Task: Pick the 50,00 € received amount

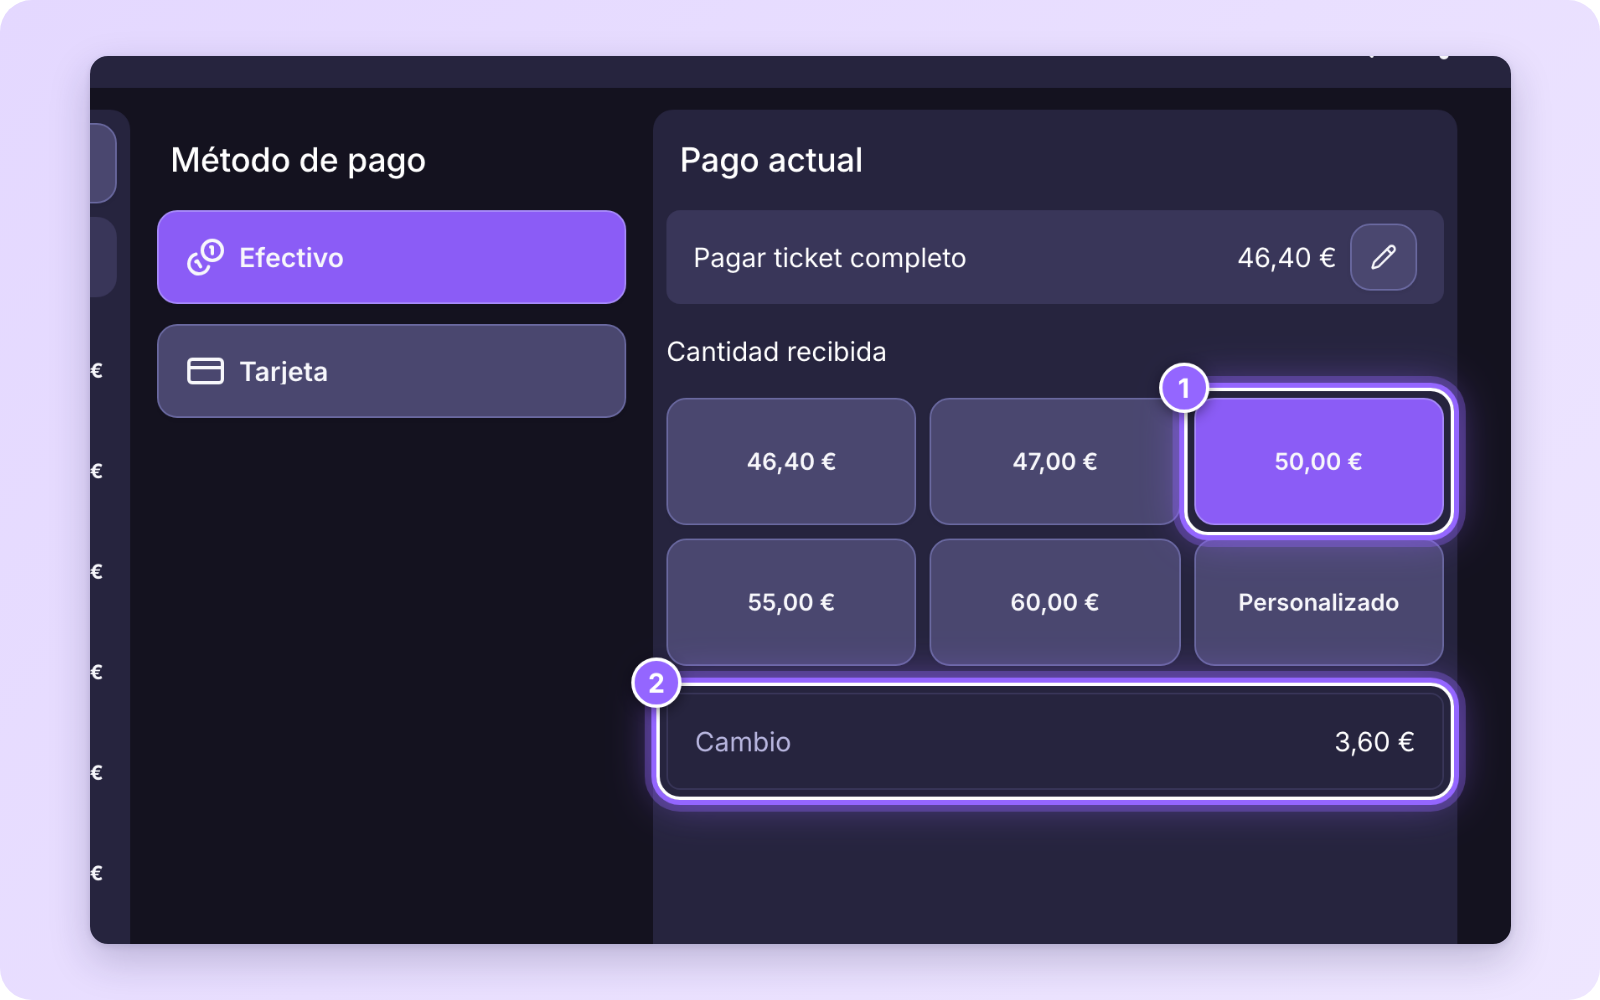Action: click(1318, 461)
